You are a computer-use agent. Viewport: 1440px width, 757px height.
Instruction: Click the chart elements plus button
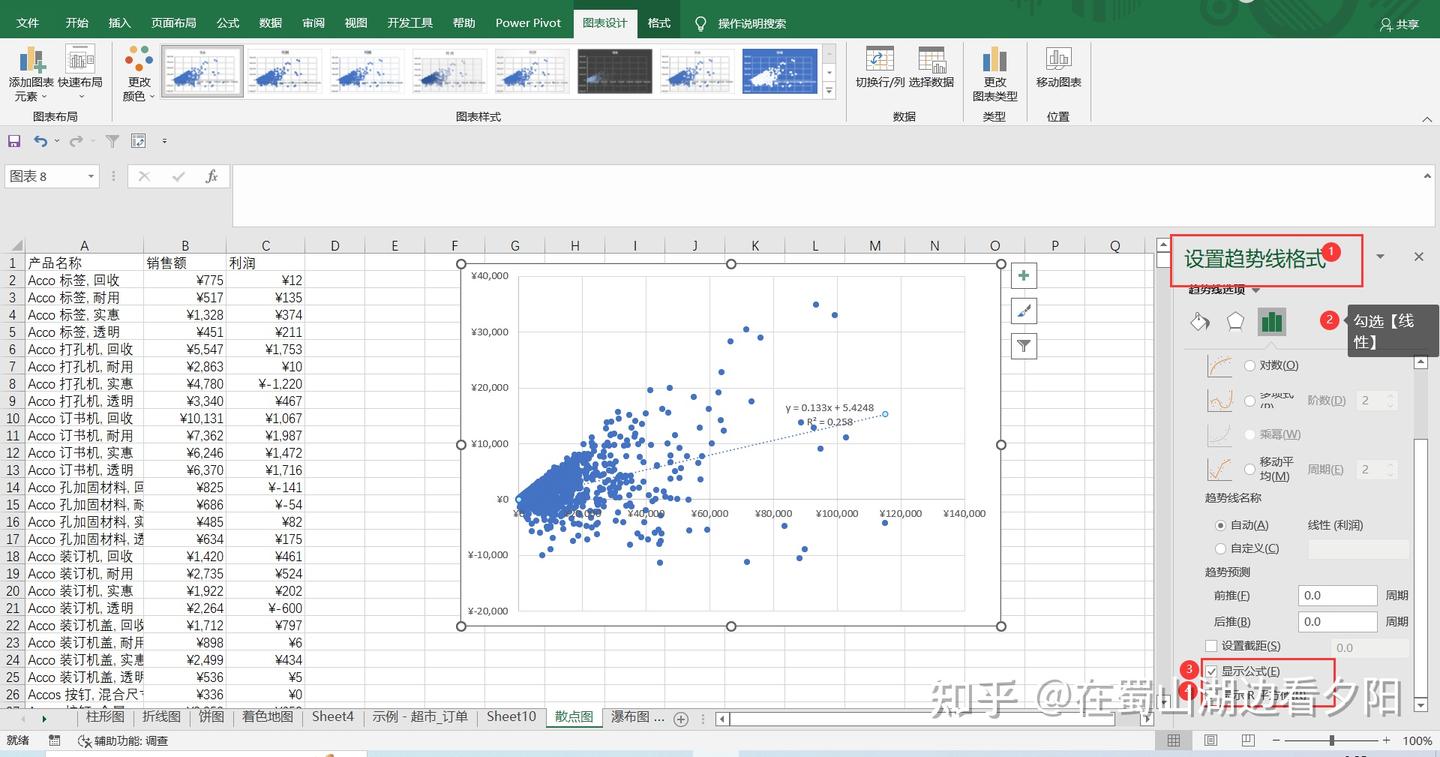point(1023,276)
